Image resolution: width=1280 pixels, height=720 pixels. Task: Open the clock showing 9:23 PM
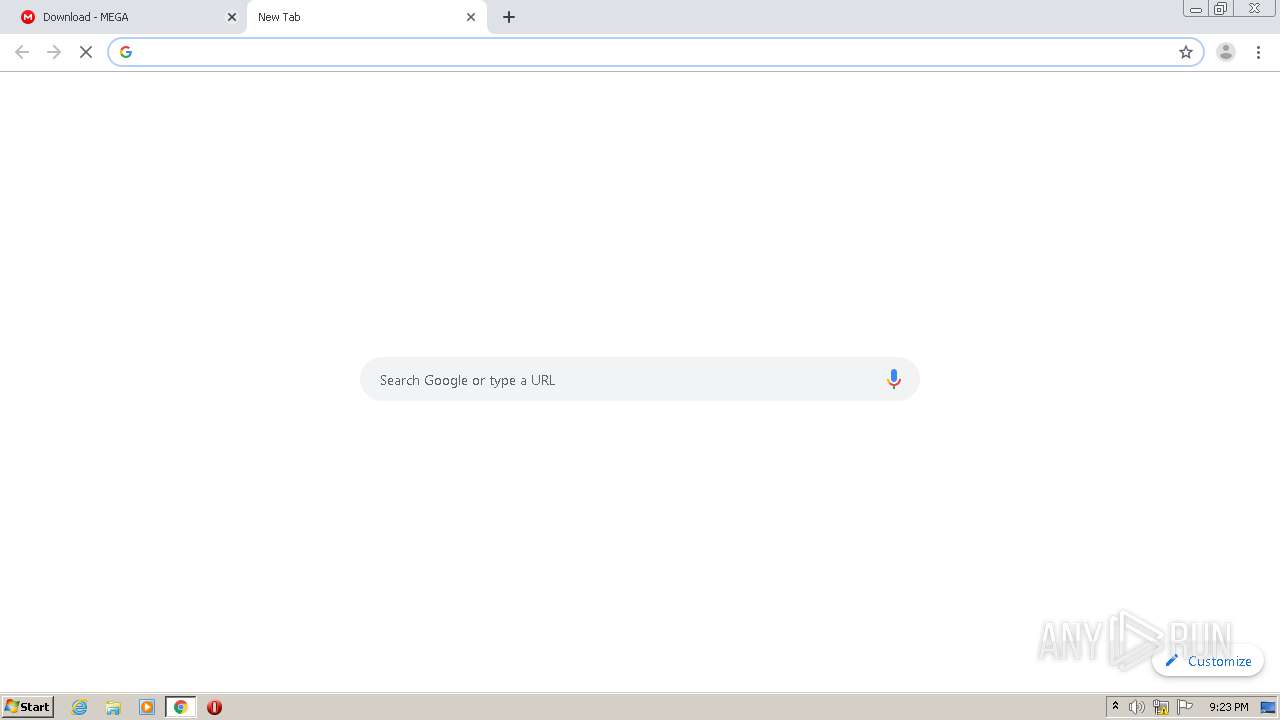click(1228, 707)
